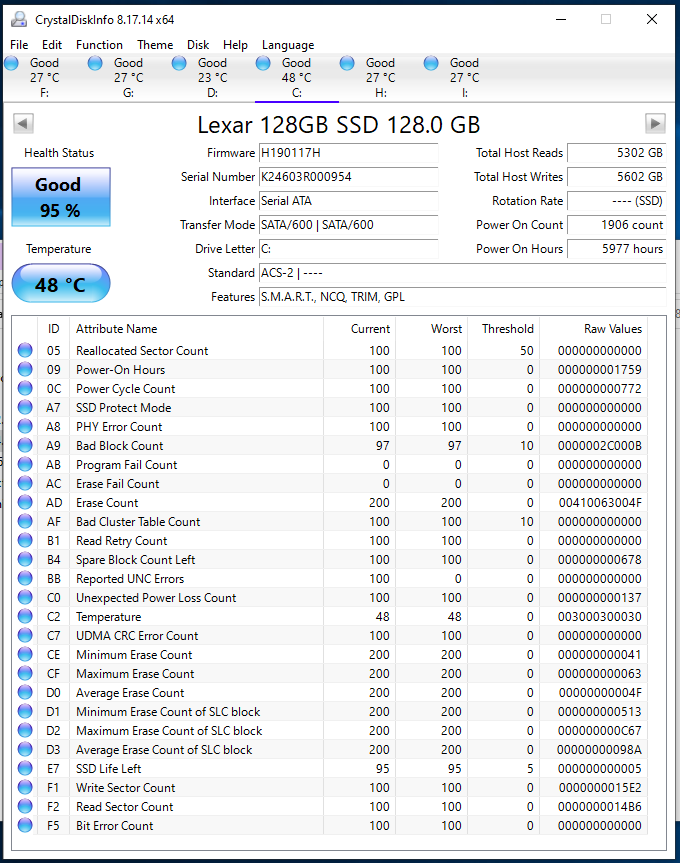680x863 pixels.
Task: Open the File menu
Action: coord(19,45)
